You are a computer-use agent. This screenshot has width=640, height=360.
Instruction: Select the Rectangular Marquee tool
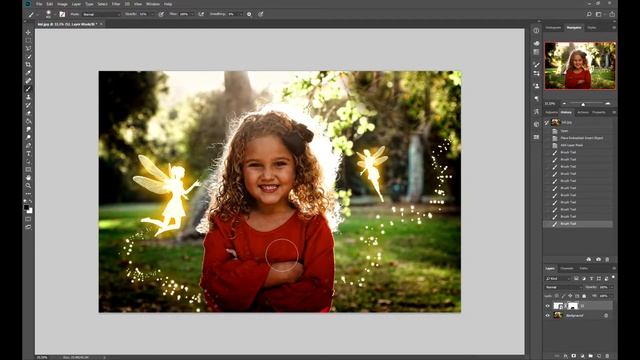pos(28,40)
